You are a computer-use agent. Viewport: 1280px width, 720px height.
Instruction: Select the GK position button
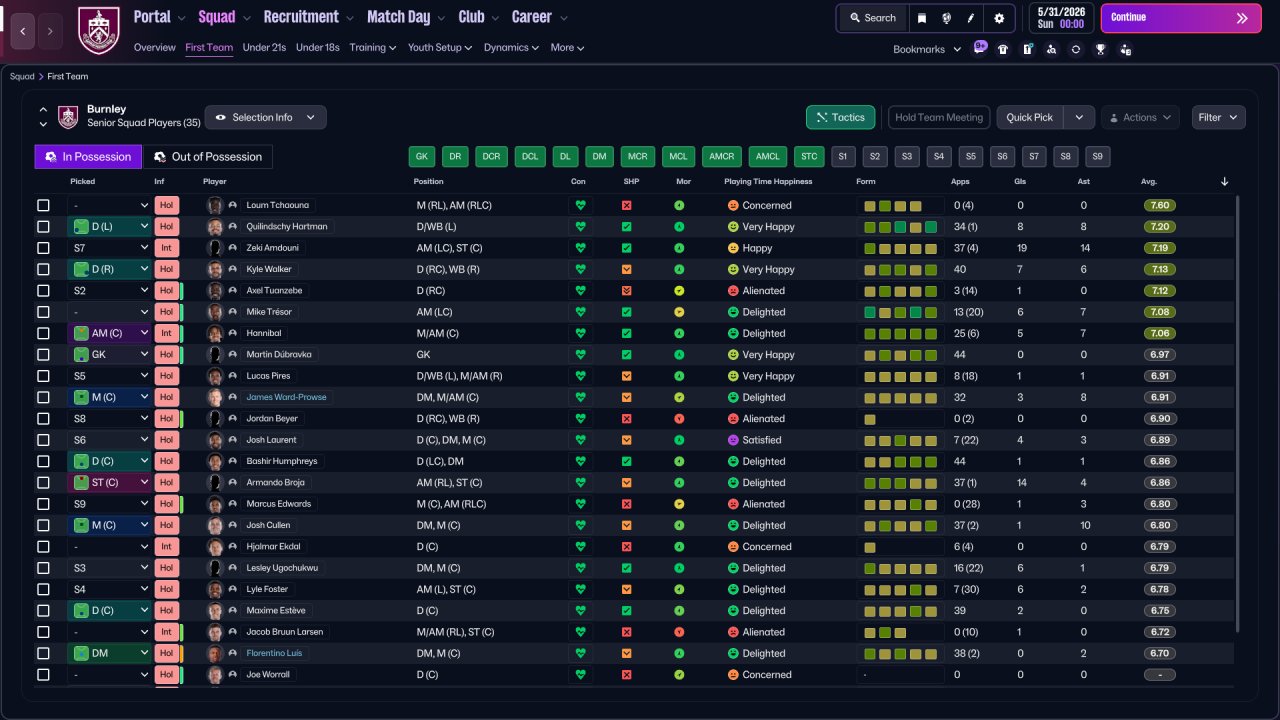(422, 157)
